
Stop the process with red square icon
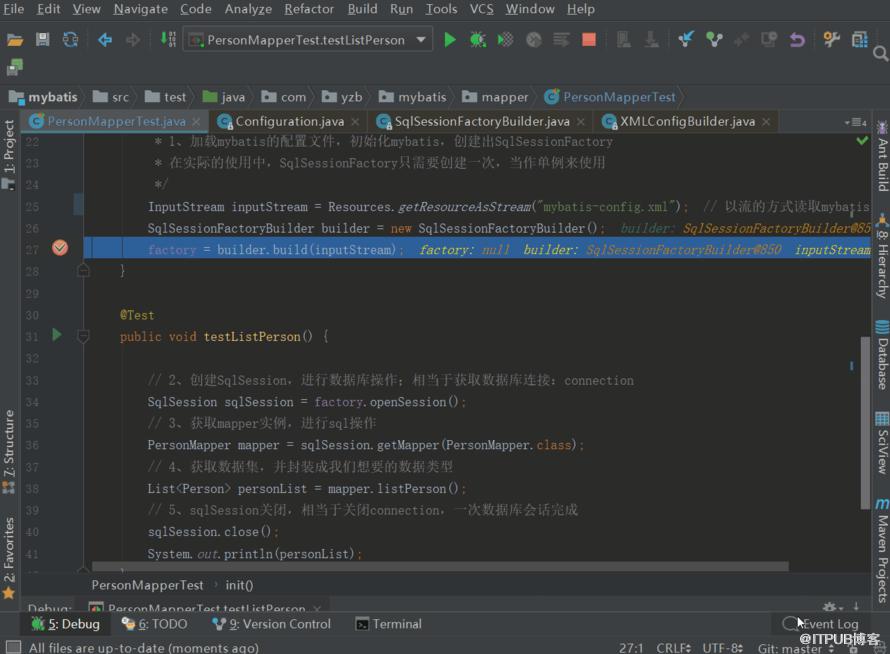coord(589,40)
